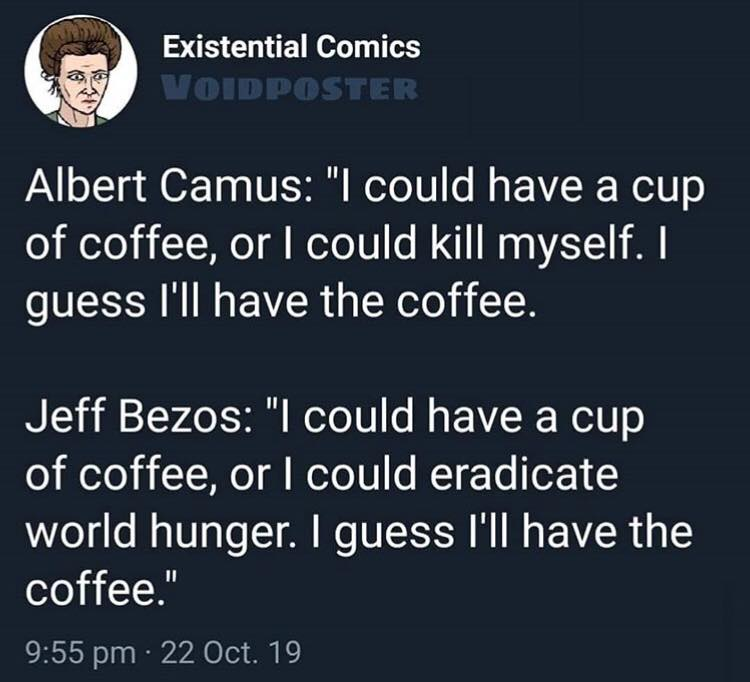Click the Existential Comics display name

[291, 47]
